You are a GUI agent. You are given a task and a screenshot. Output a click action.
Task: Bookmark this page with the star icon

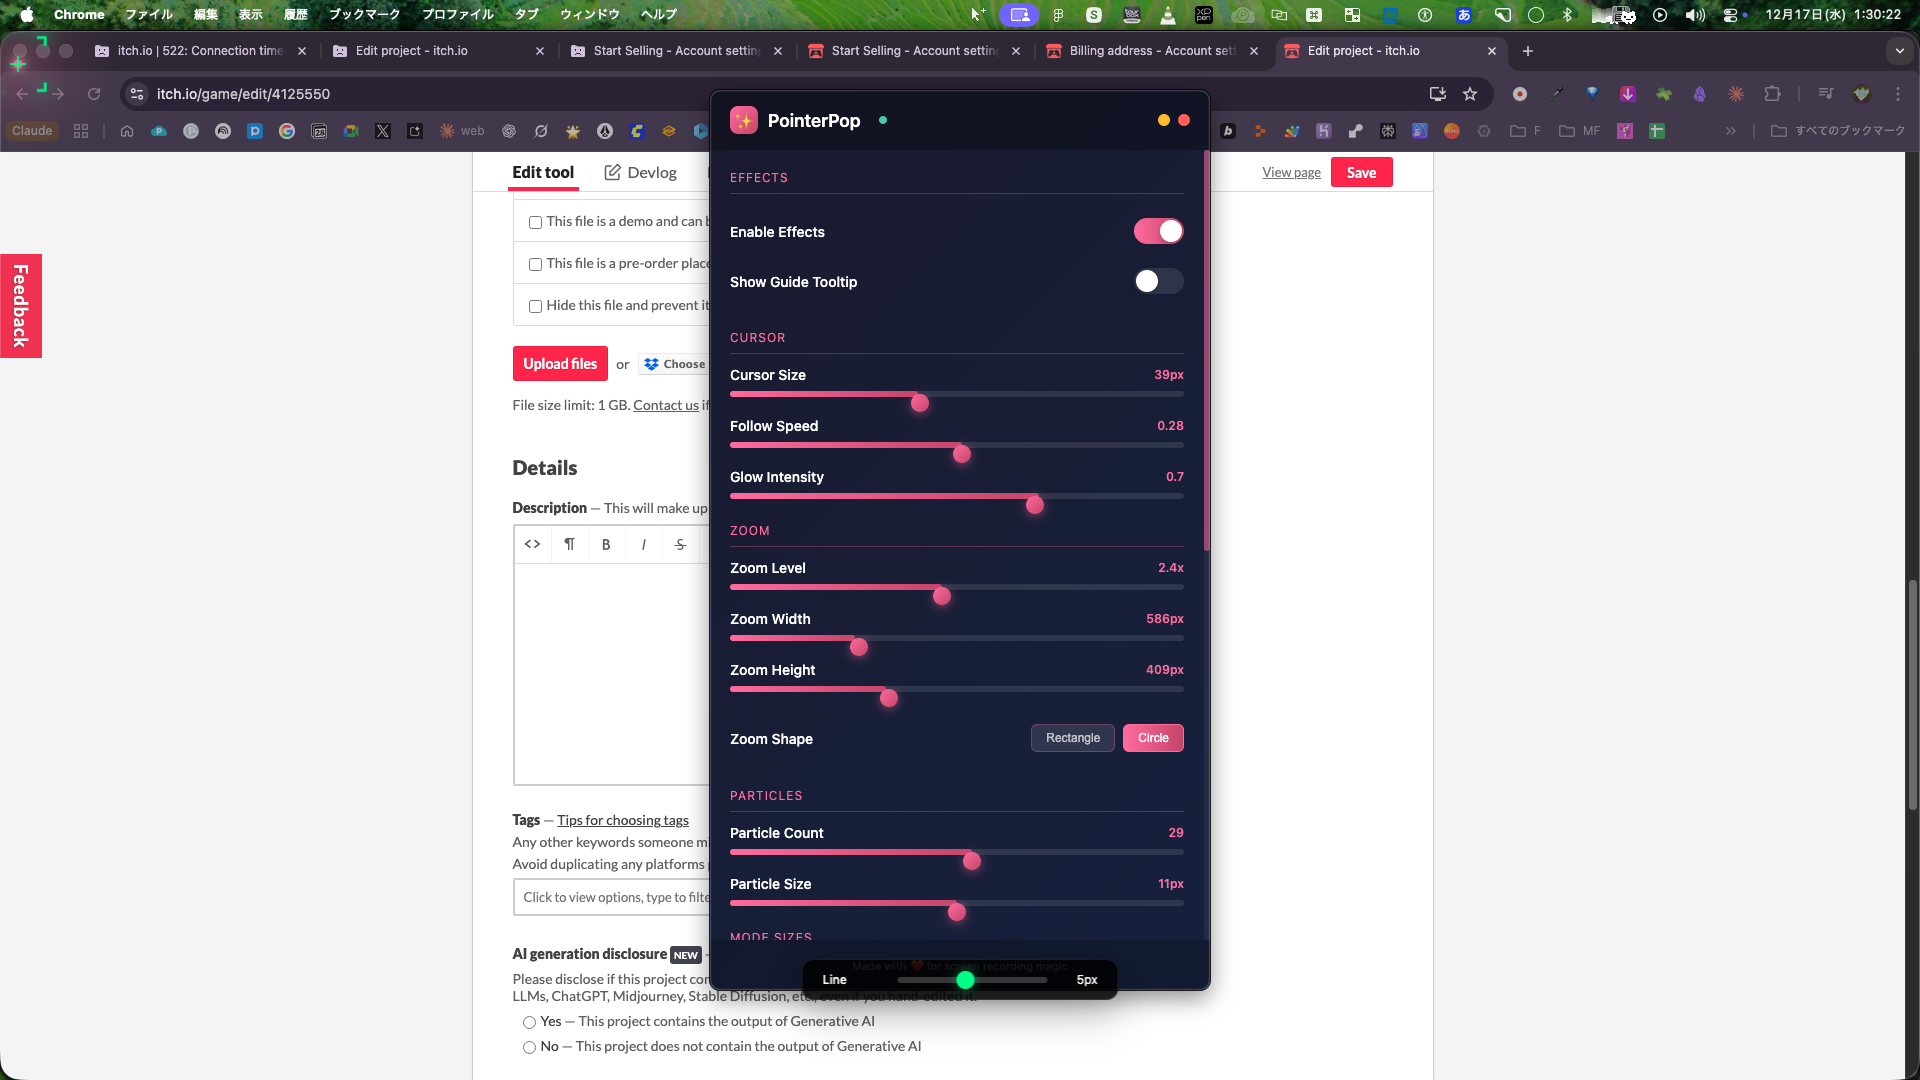click(1469, 94)
